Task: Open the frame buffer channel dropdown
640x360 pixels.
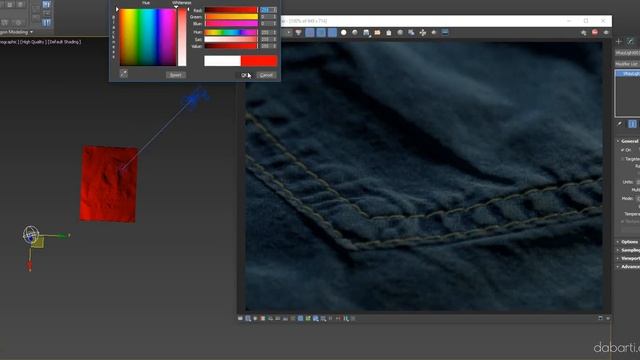Action: (x=288, y=32)
